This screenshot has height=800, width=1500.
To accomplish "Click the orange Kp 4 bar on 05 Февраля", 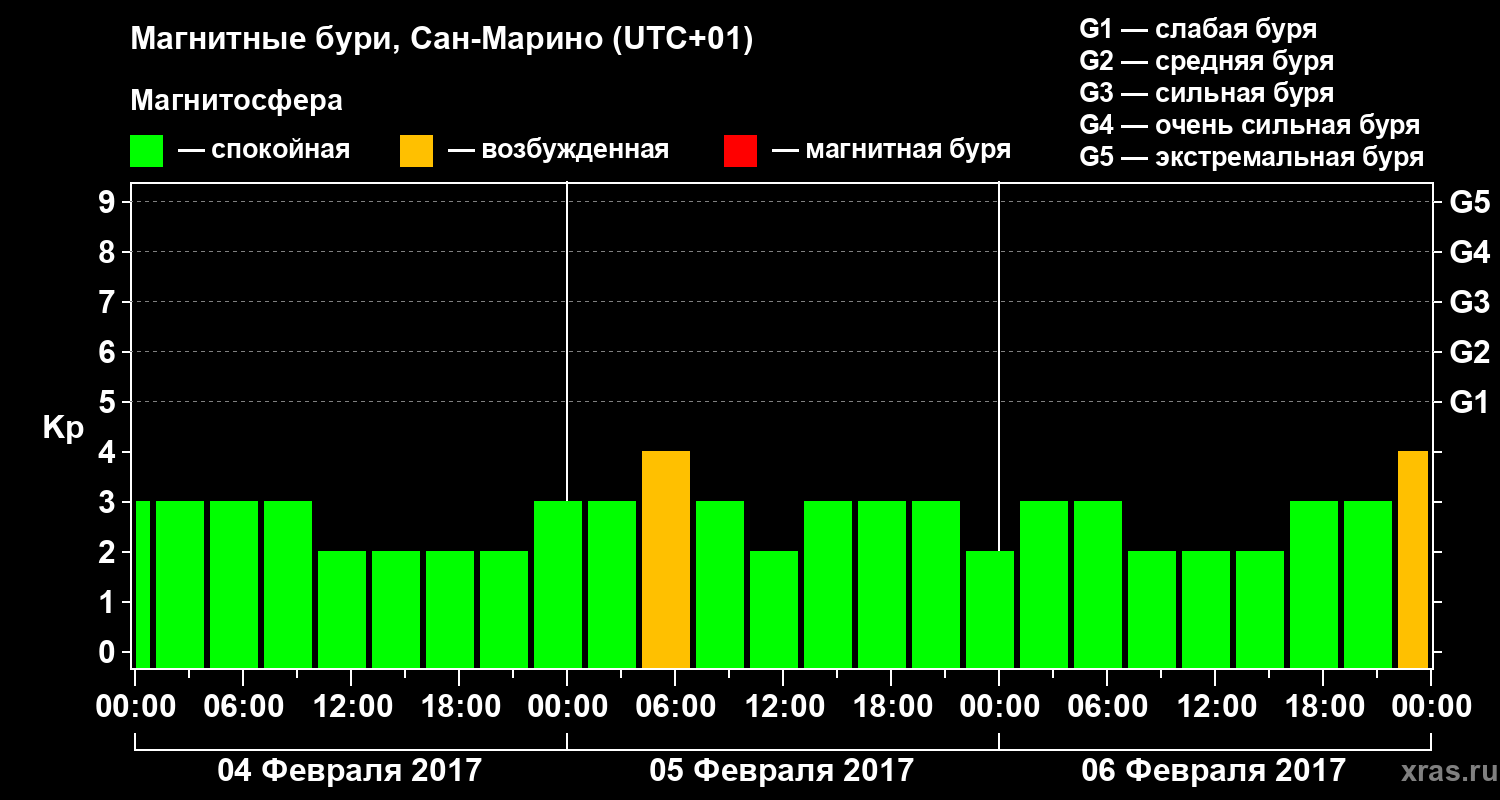I will coord(666,559).
